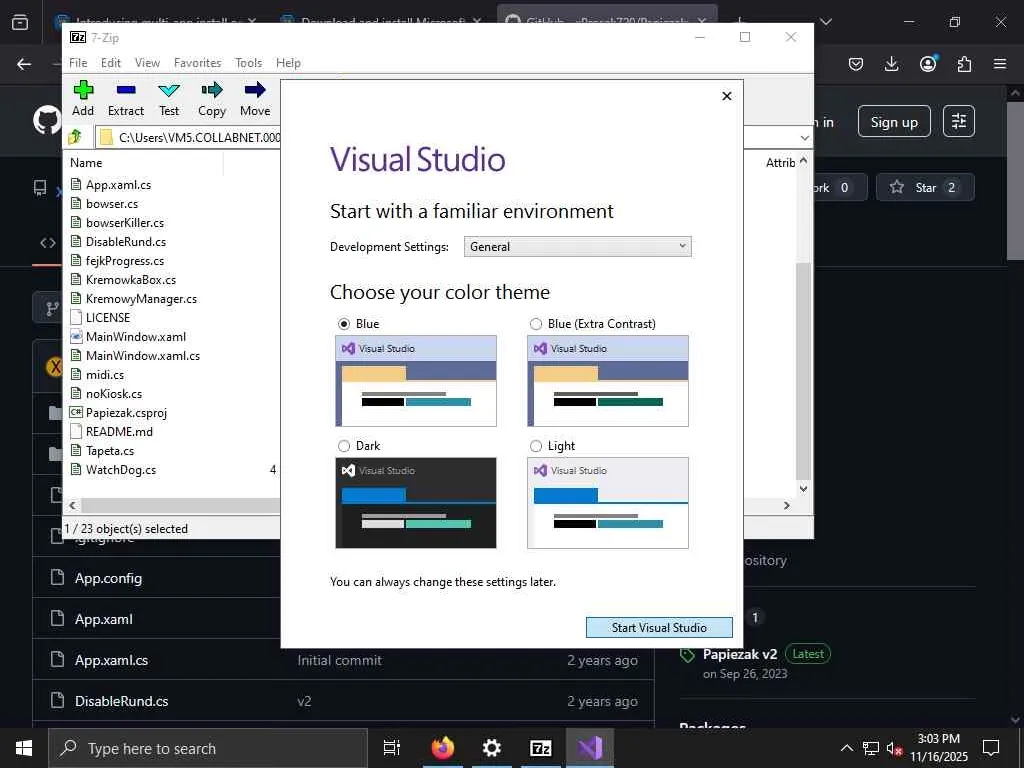Open Task View on the taskbar
This screenshot has width=1024, height=768.
[392, 748]
